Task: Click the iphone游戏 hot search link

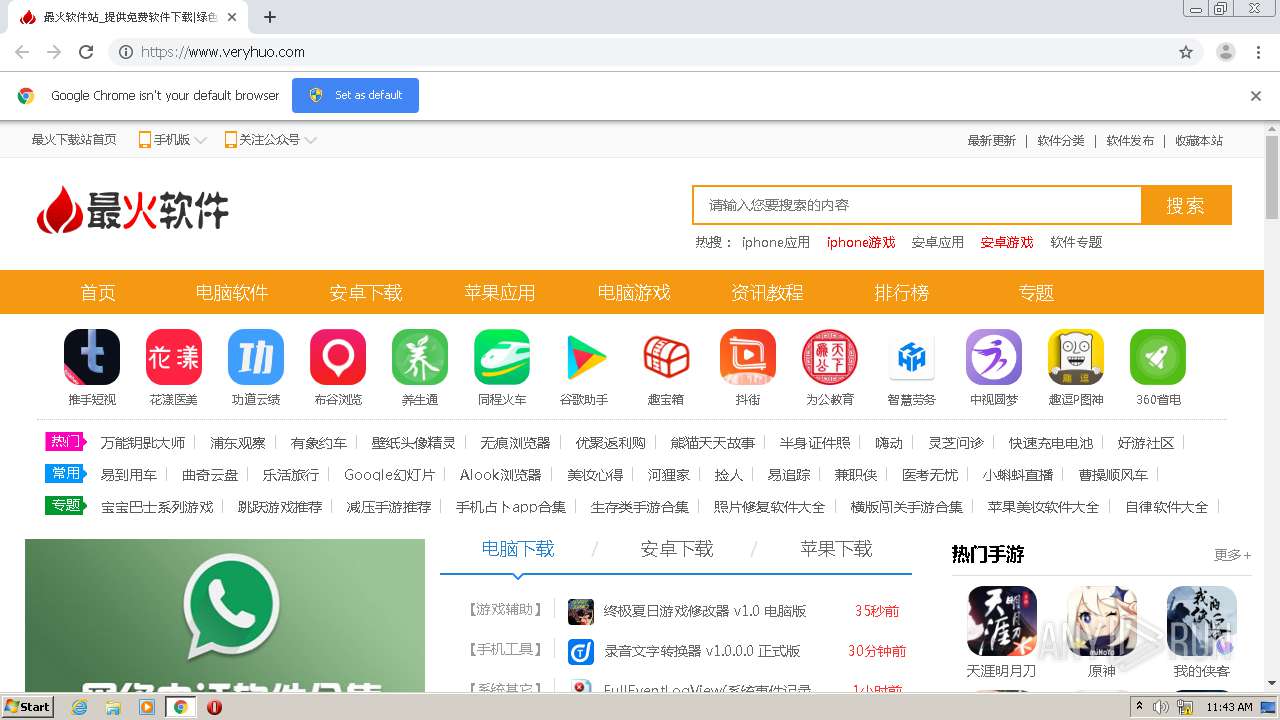Action: click(x=861, y=242)
